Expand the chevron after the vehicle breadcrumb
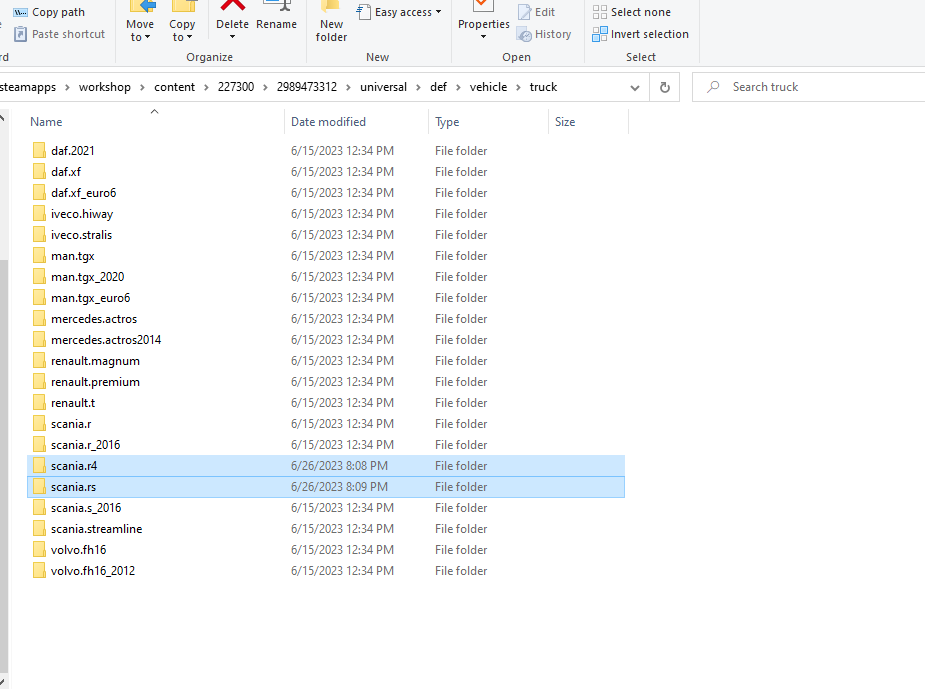 519,87
